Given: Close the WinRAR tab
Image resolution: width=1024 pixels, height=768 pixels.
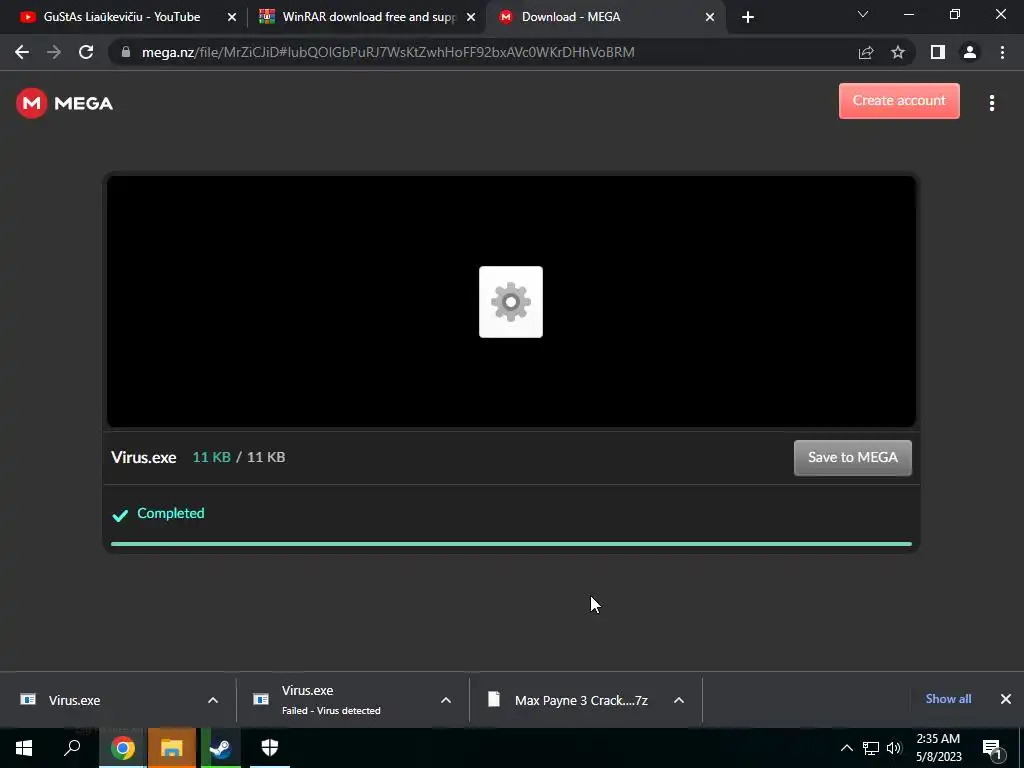Looking at the screenshot, I should tap(471, 17).
